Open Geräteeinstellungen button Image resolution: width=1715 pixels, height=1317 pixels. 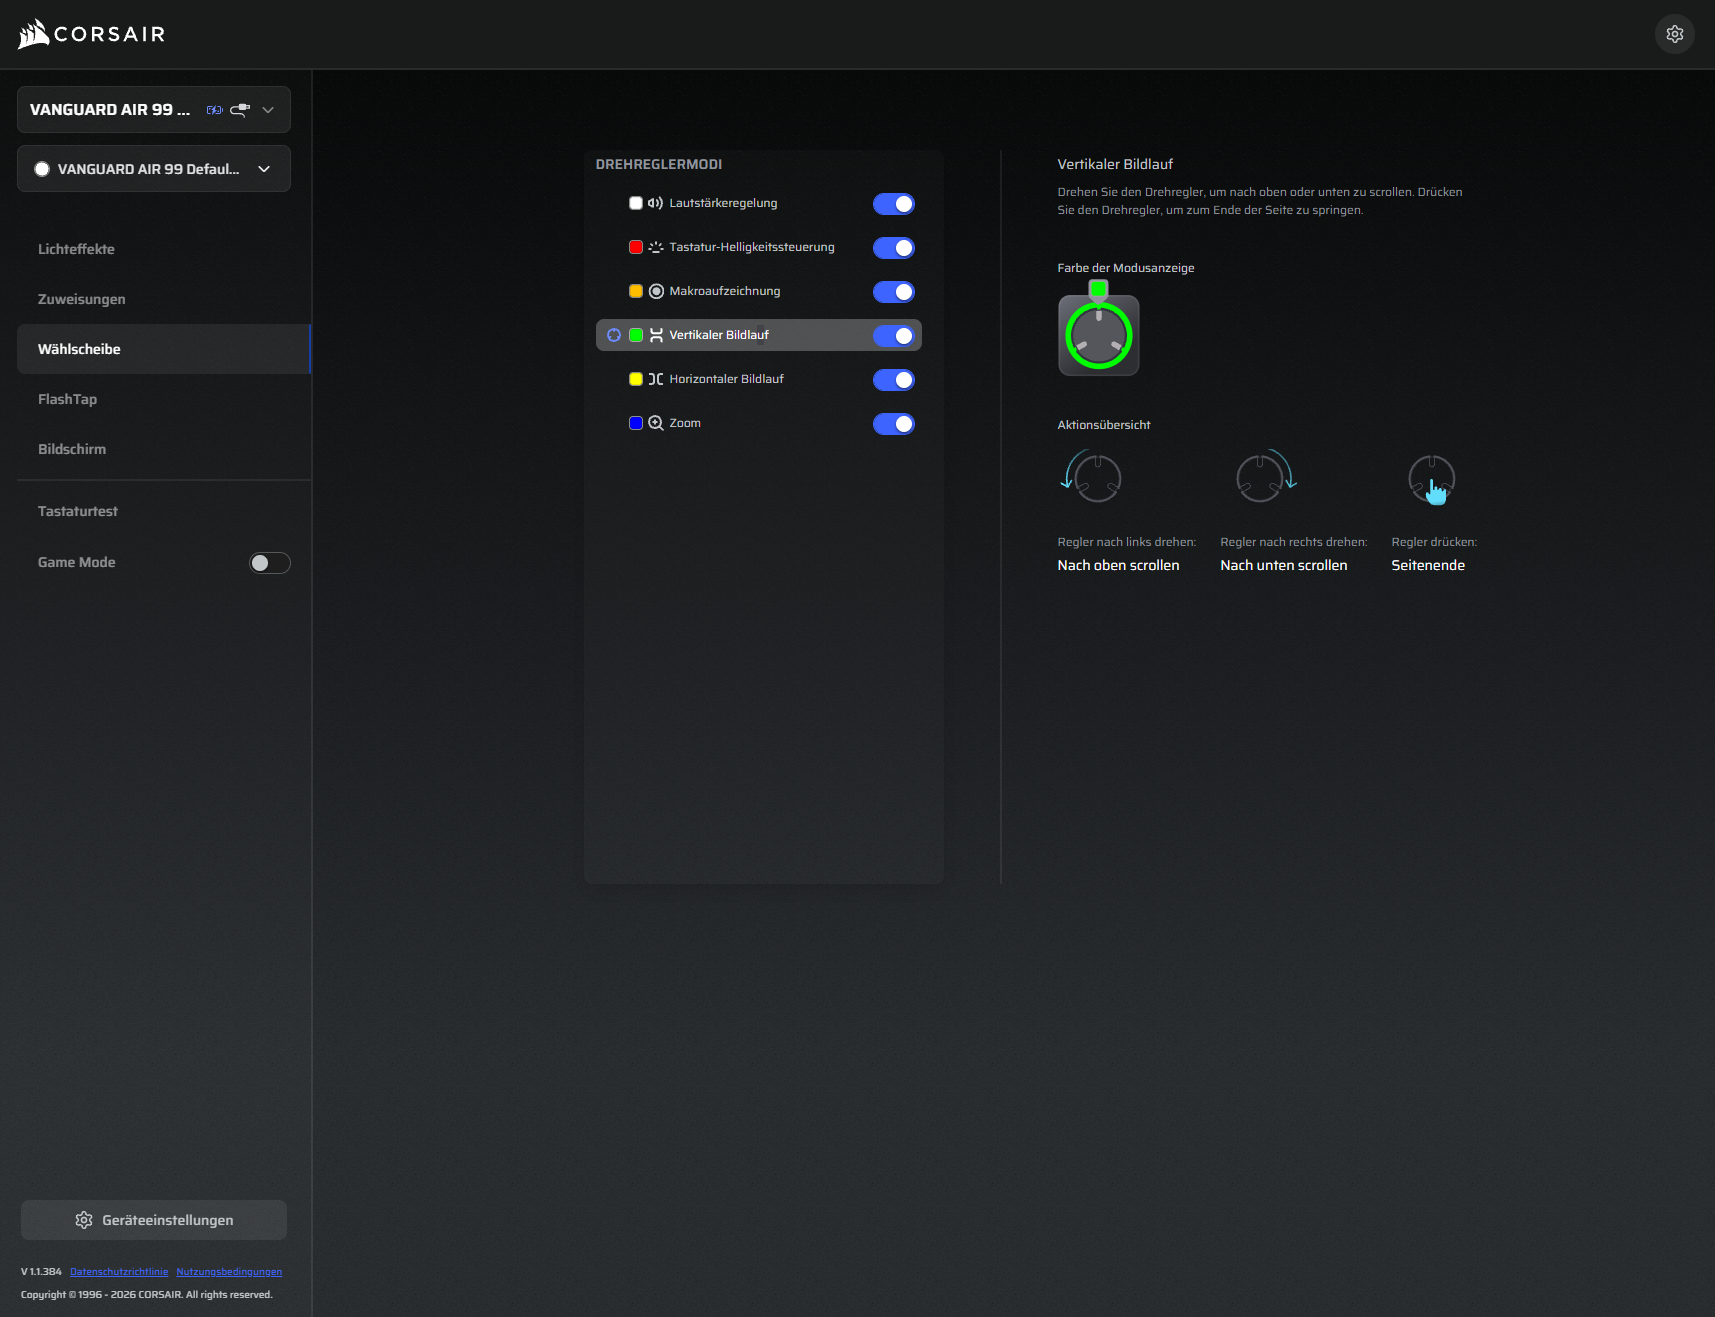[x=154, y=1220]
